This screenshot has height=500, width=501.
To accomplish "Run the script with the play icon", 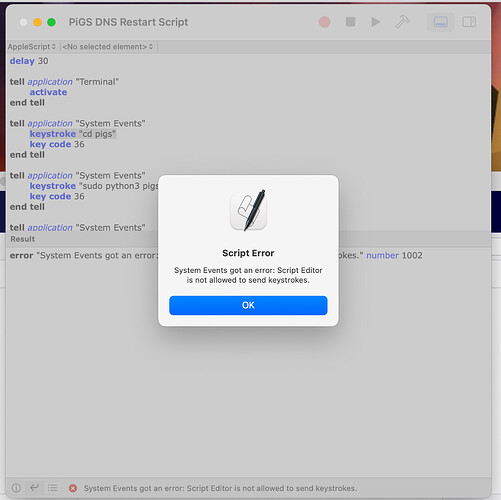I will pos(376,22).
